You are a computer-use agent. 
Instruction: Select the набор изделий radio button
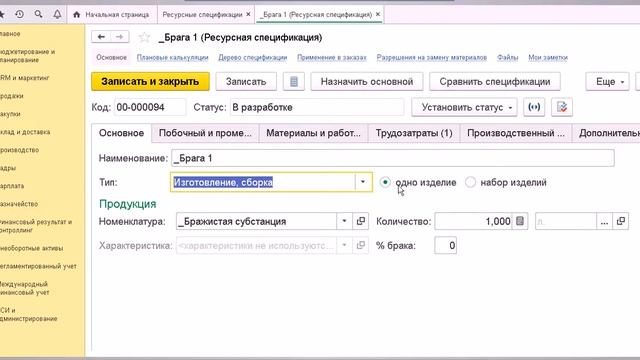point(470,182)
